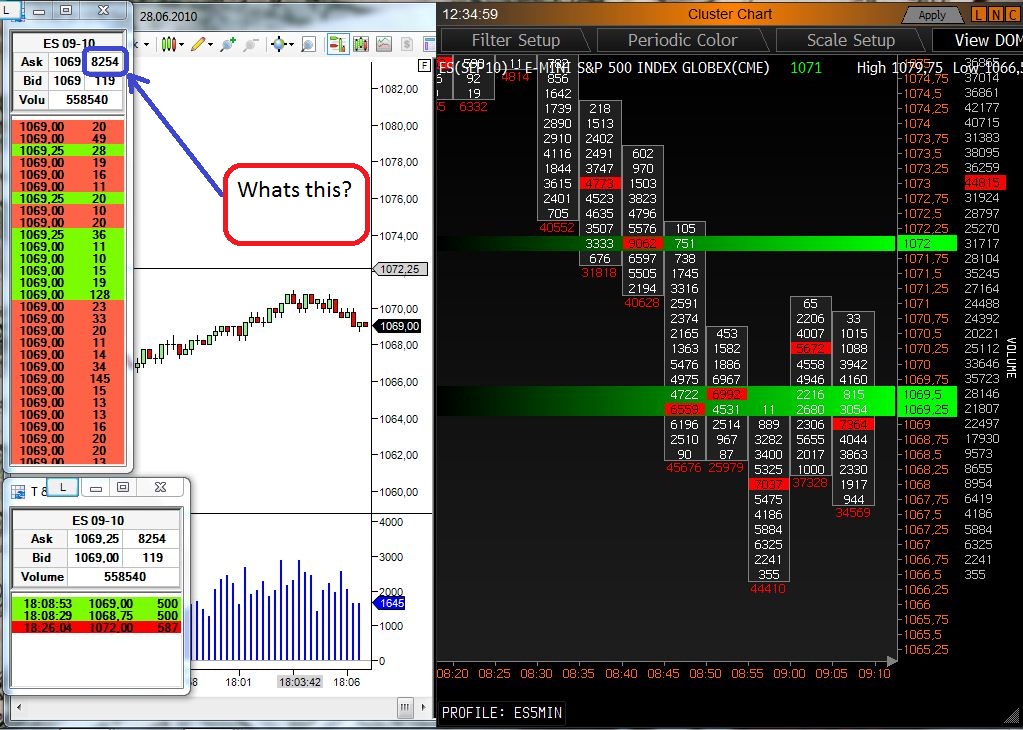Click the candlestick chart style icon
This screenshot has width=1023, height=730.
click(169, 45)
